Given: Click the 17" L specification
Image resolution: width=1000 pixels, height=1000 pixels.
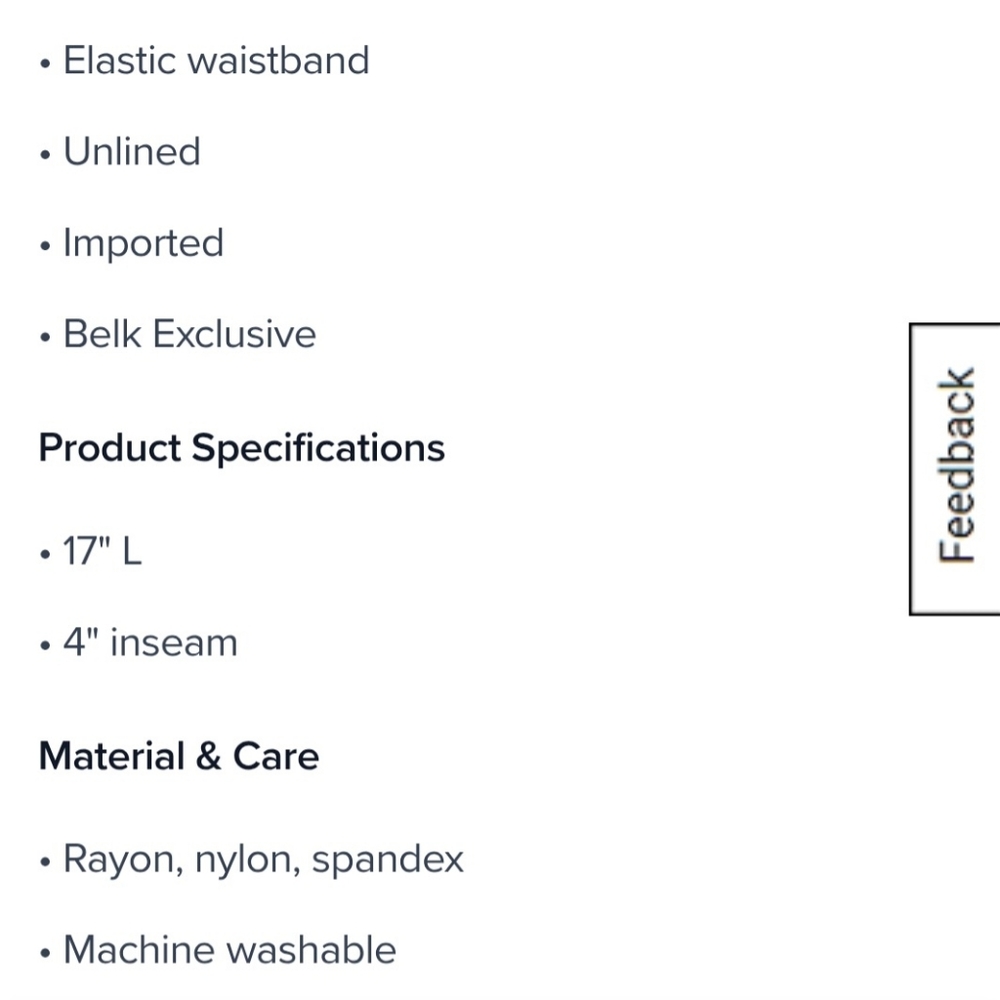Looking at the screenshot, I should (x=102, y=551).
